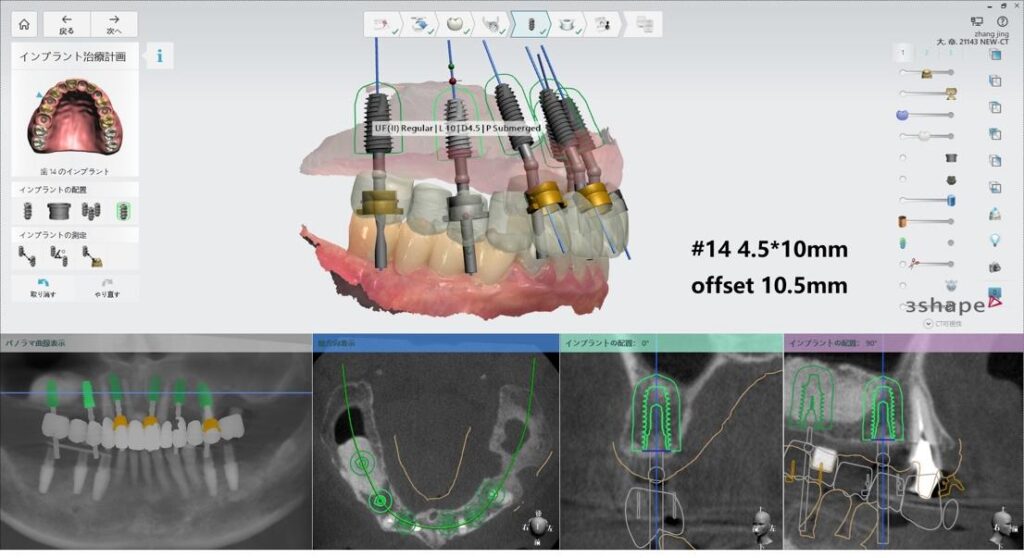The width and height of the screenshot is (1024, 558).
Task: Open the blue info icon beside インプラント治療計画
Action: [159, 56]
